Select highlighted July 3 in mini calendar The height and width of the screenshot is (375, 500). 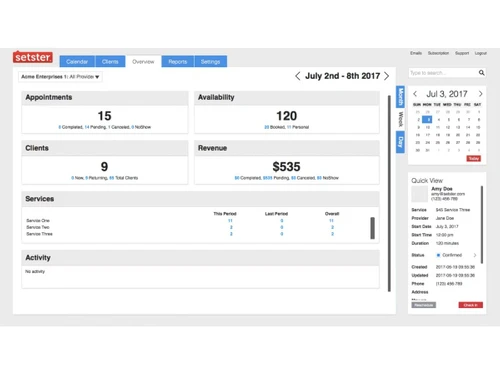tap(427, 119)
